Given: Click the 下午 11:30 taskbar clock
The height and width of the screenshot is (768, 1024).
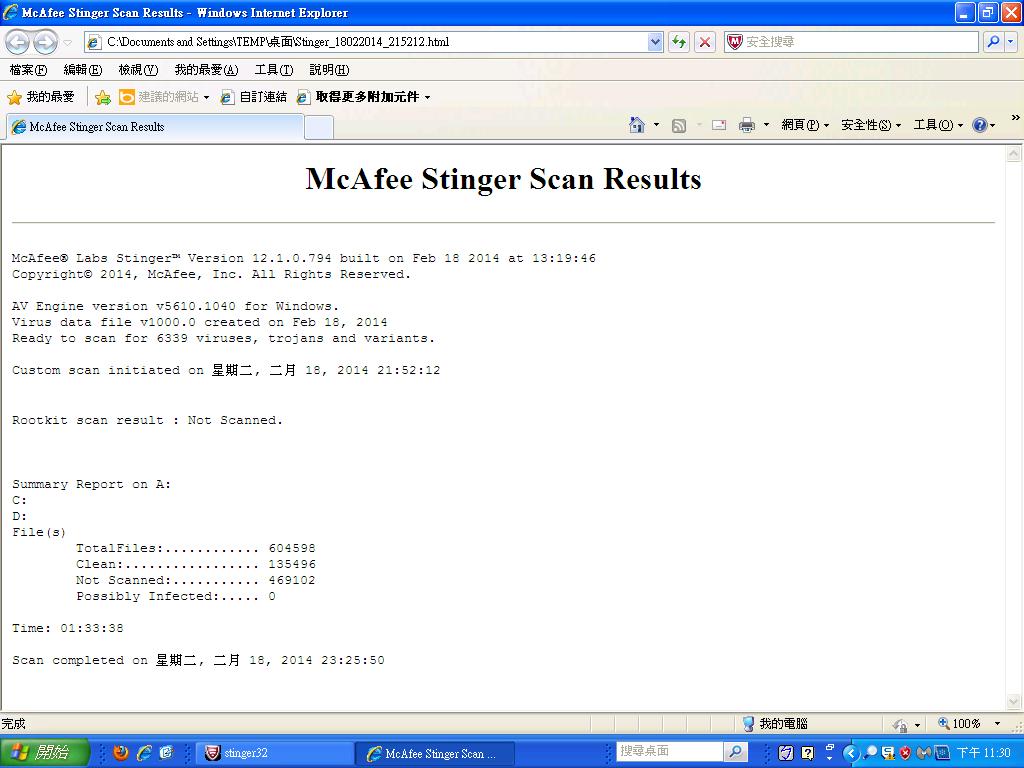Looking at the screenshot, I should tap(984, 753).
